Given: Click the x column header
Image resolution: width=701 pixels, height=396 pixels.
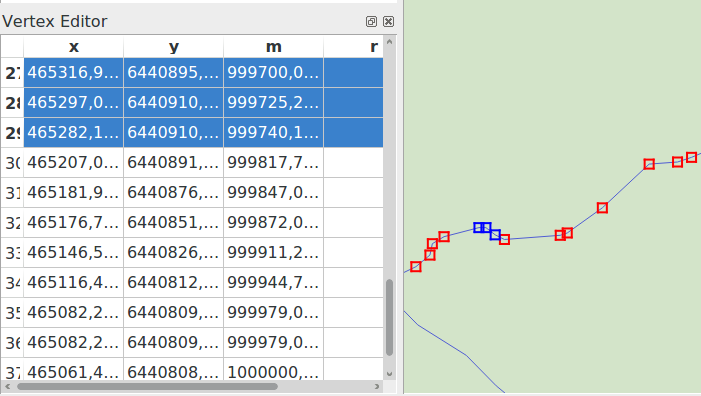Looking at the screenshot, I should pos(74,46).
